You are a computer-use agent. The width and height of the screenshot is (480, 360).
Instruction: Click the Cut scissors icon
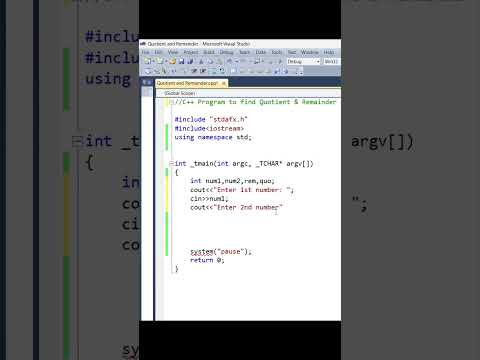[x=201, y=61]
